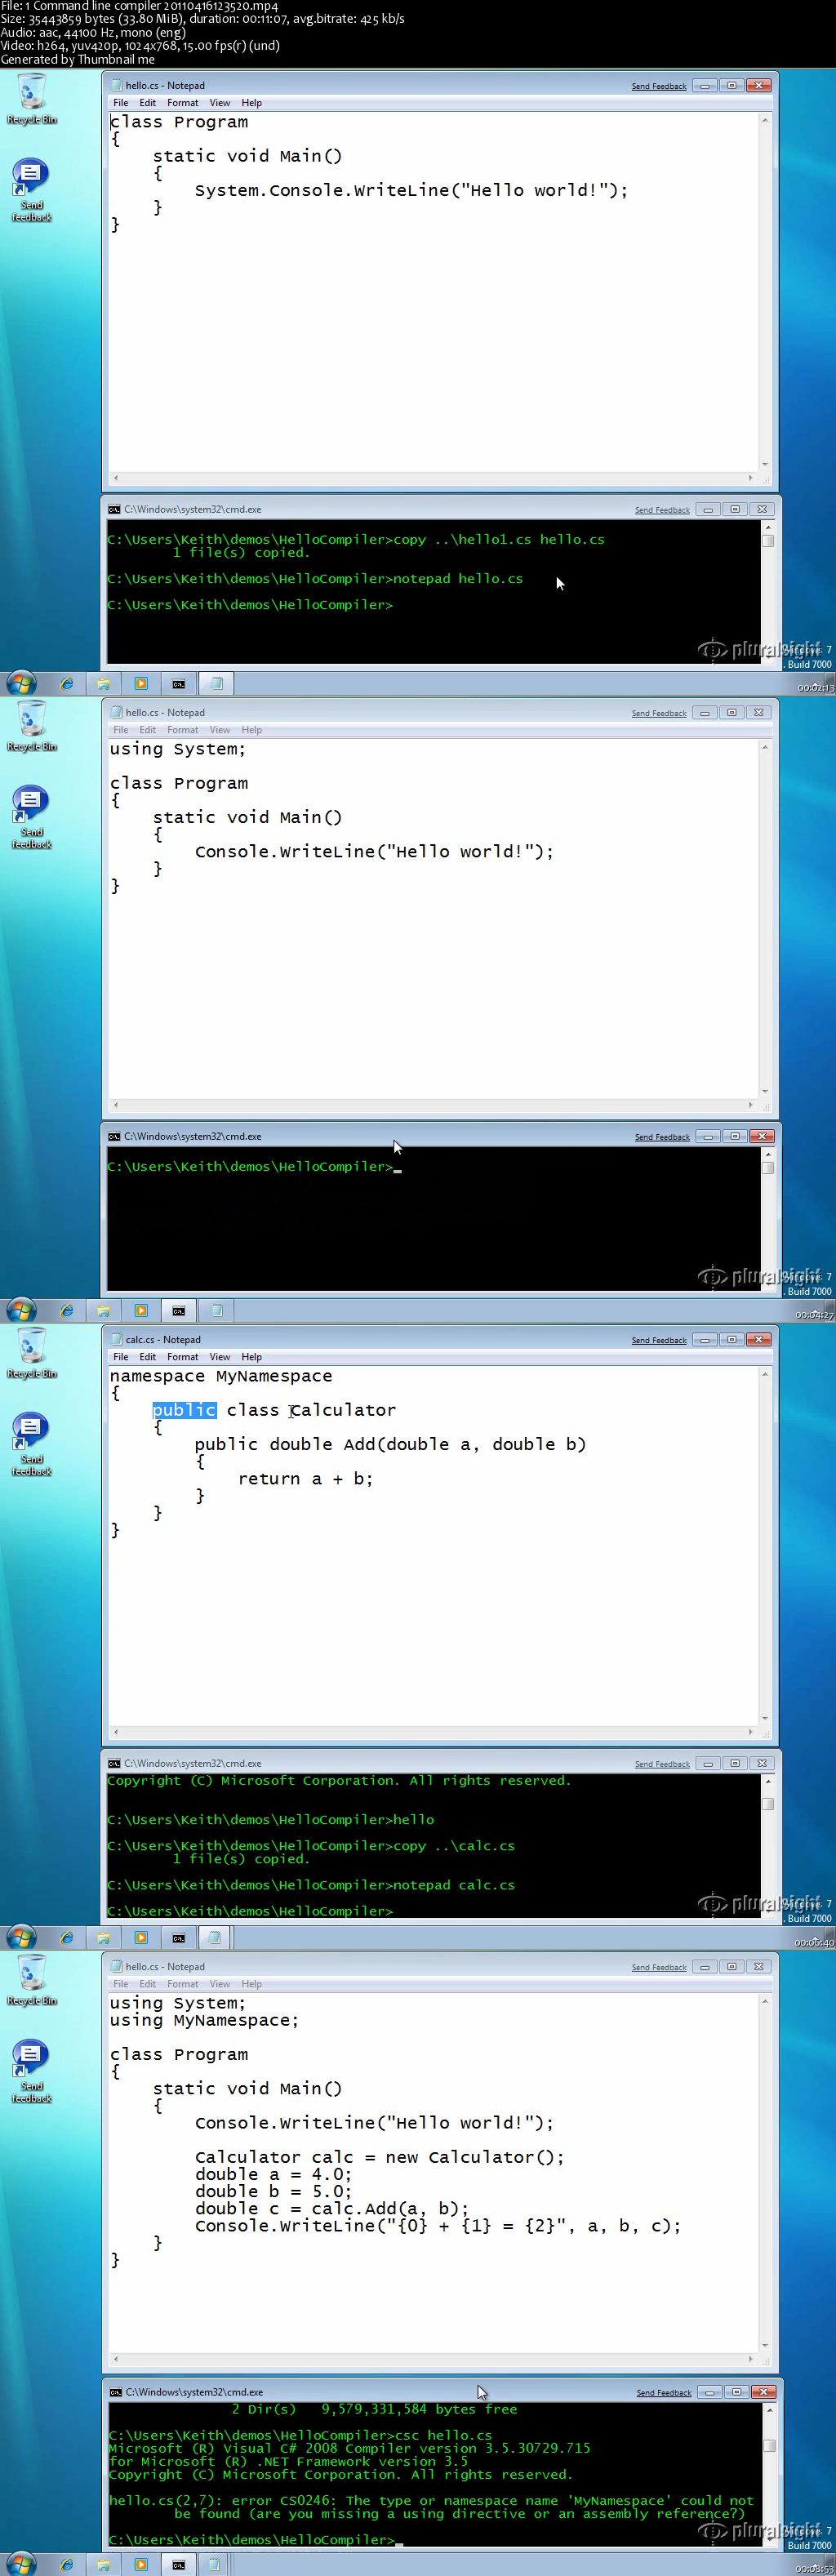Switch to Notepad from taskbar marked 00:06:40
The image size is (836, 2576).
[216, 1938]
